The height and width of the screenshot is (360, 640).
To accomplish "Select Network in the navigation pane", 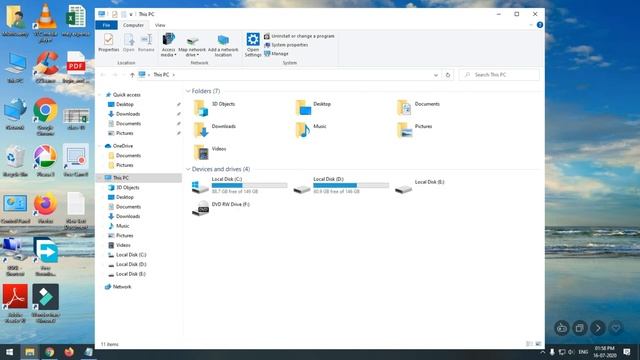I will tap(118, 287).
